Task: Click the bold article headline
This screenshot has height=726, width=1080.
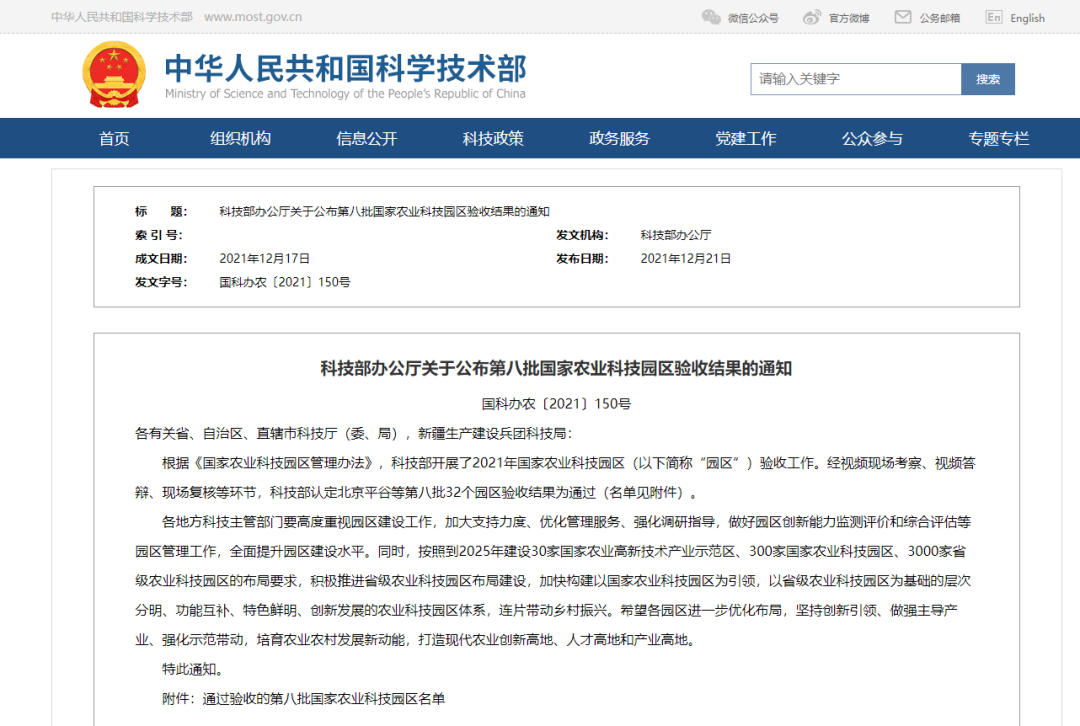Action: pyautogui.click(x=556, y=369)
